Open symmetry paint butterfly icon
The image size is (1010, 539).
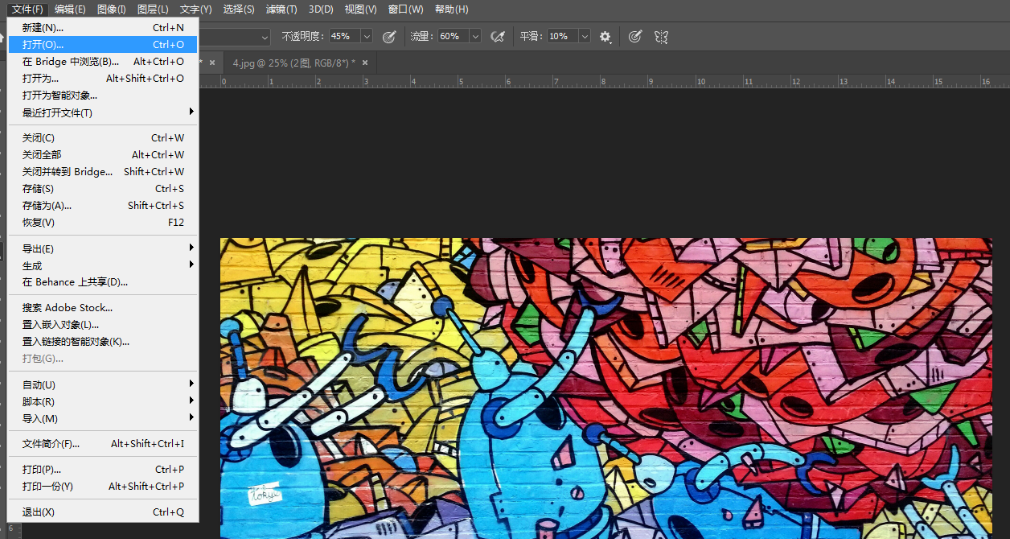[x=661, y=37]
